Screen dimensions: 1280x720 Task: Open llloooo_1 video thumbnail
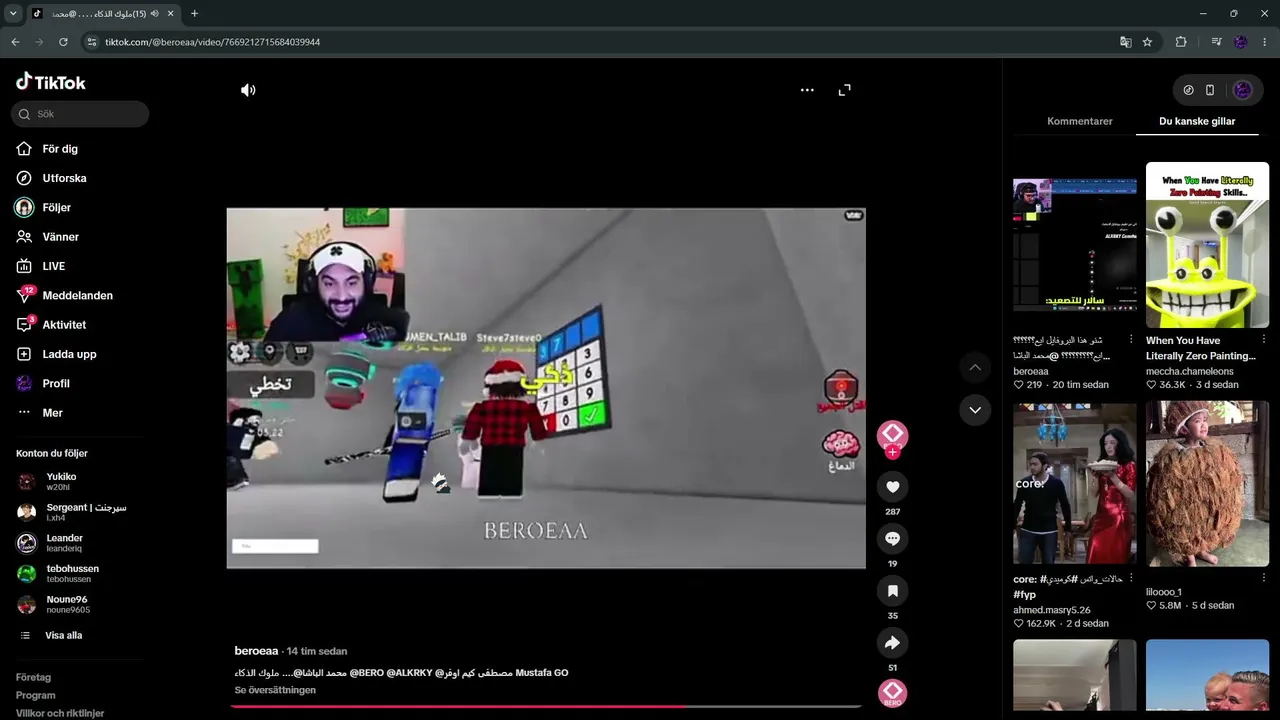1207,483
